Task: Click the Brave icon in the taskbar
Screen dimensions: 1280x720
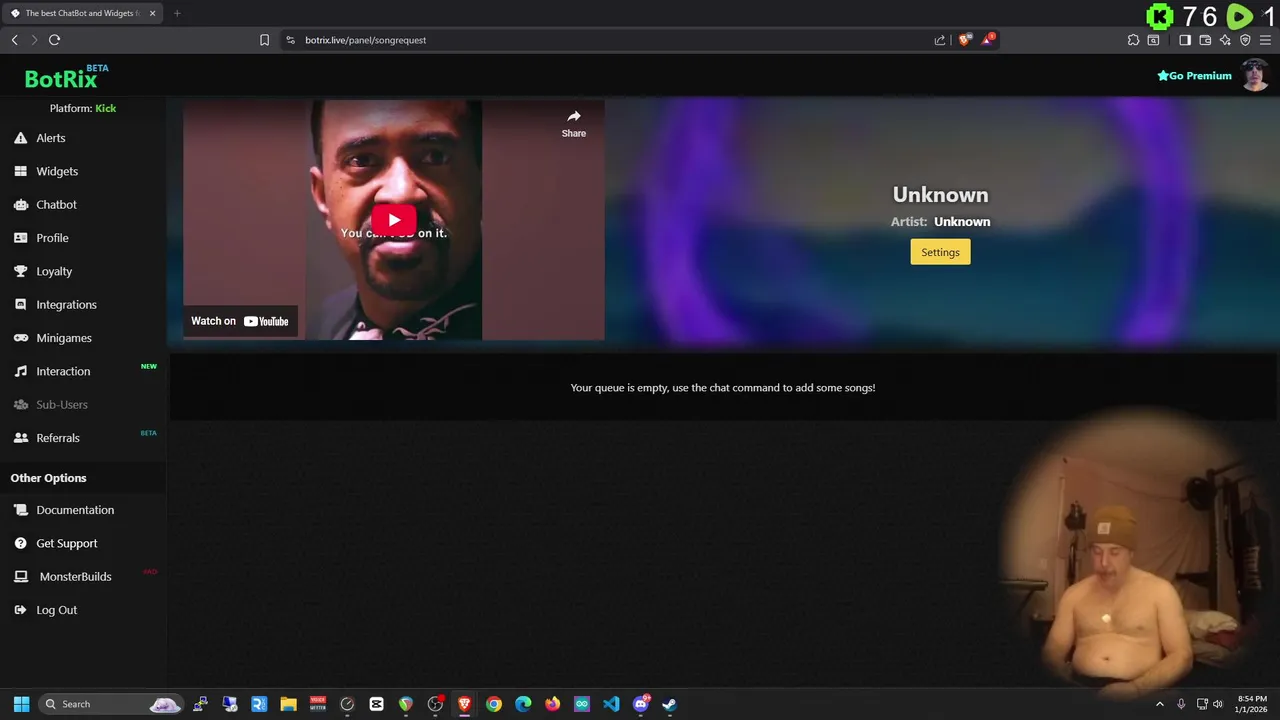Action: [x=464, y=704]
